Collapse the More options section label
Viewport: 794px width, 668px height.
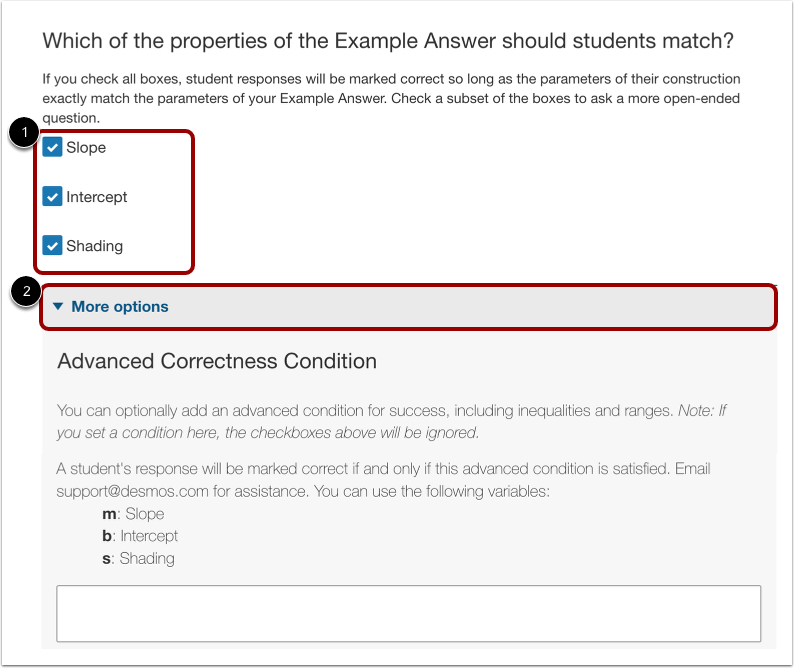pos(120,307)
